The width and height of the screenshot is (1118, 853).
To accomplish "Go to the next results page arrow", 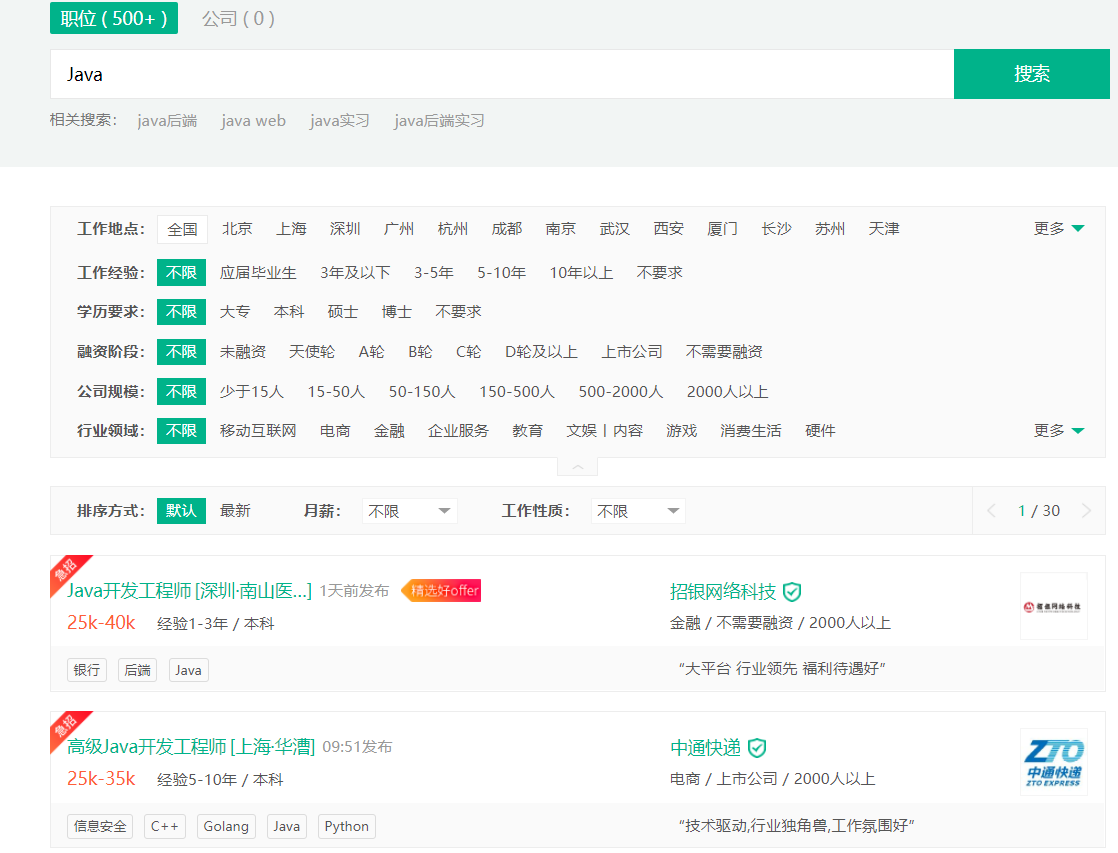I will coord(1086,511).
